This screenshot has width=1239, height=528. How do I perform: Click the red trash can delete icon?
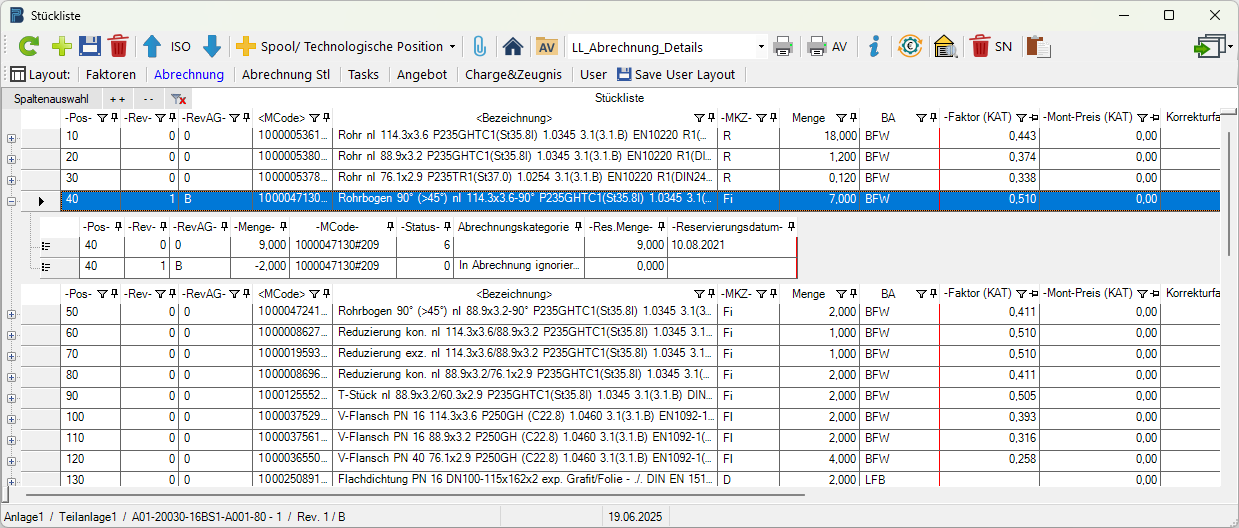(x=119, y=46)
